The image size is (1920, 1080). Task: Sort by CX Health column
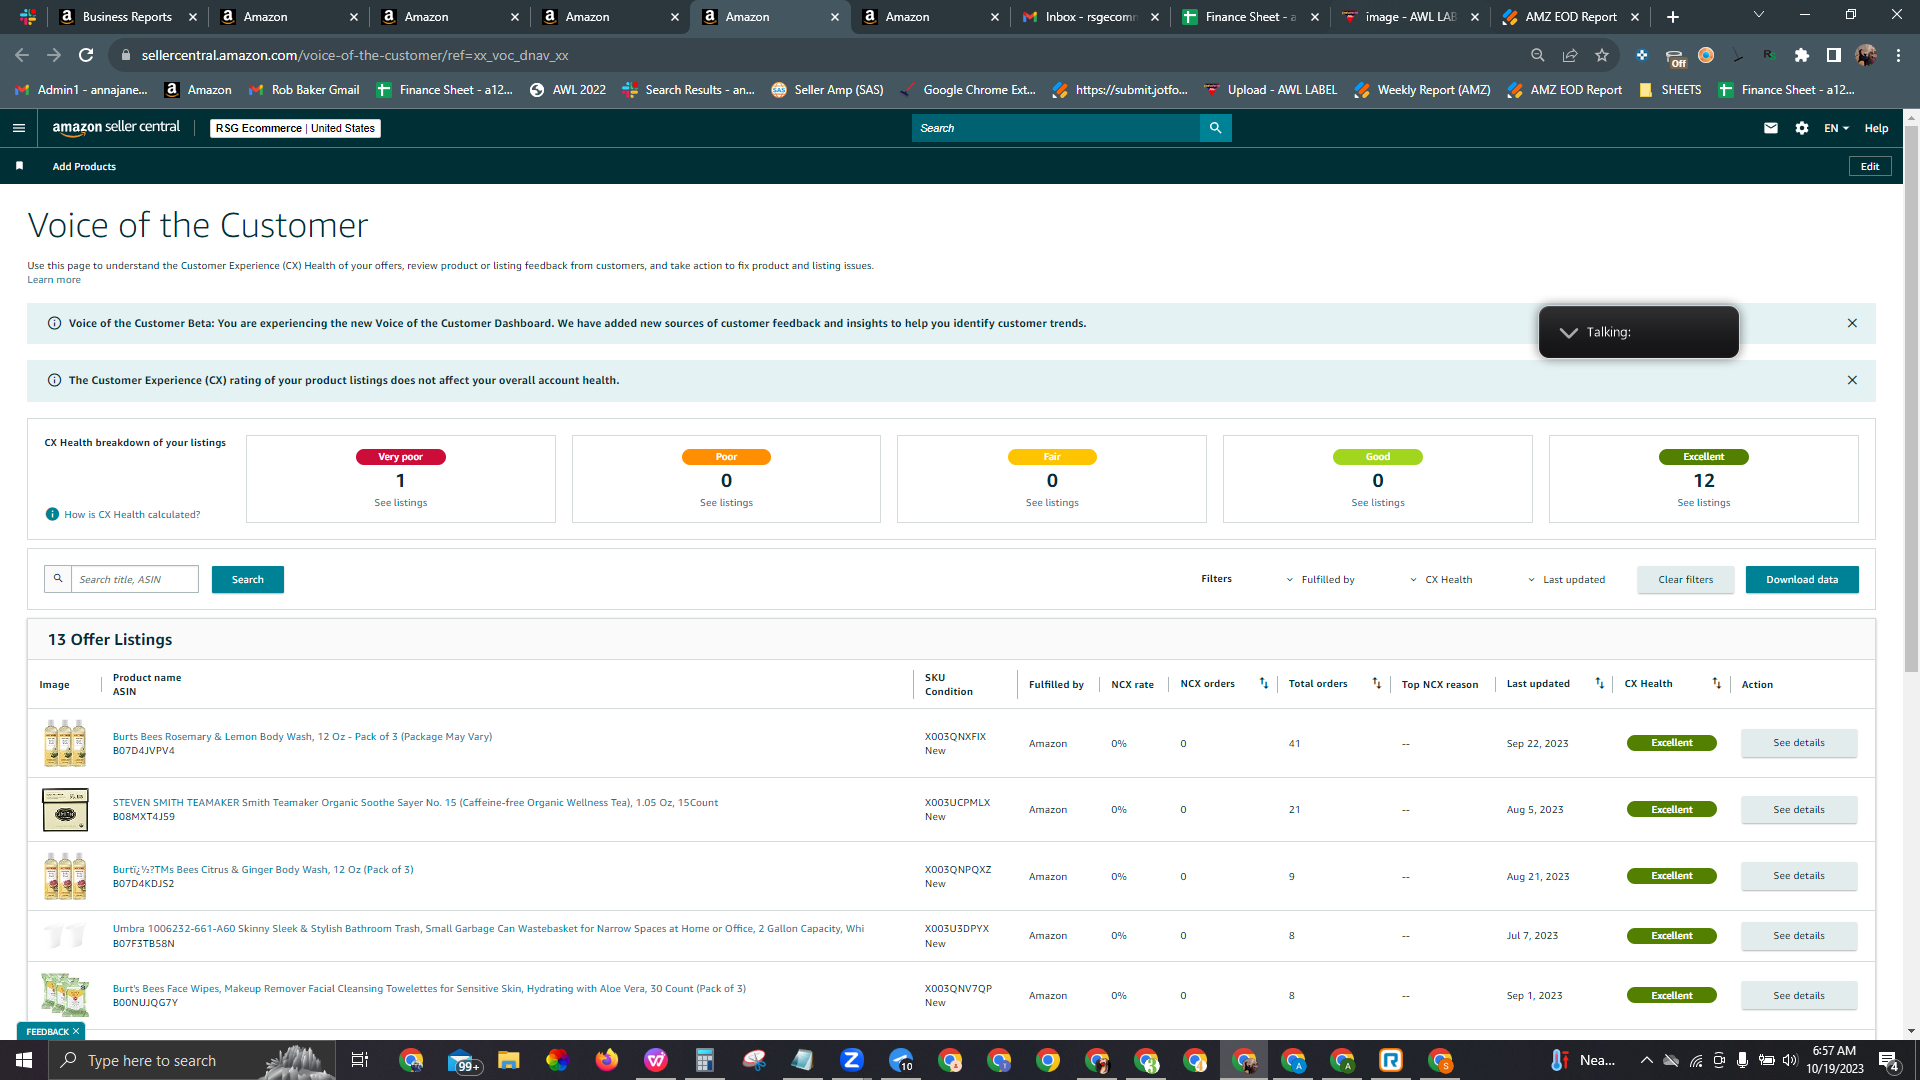click(x=1716, y=684)
